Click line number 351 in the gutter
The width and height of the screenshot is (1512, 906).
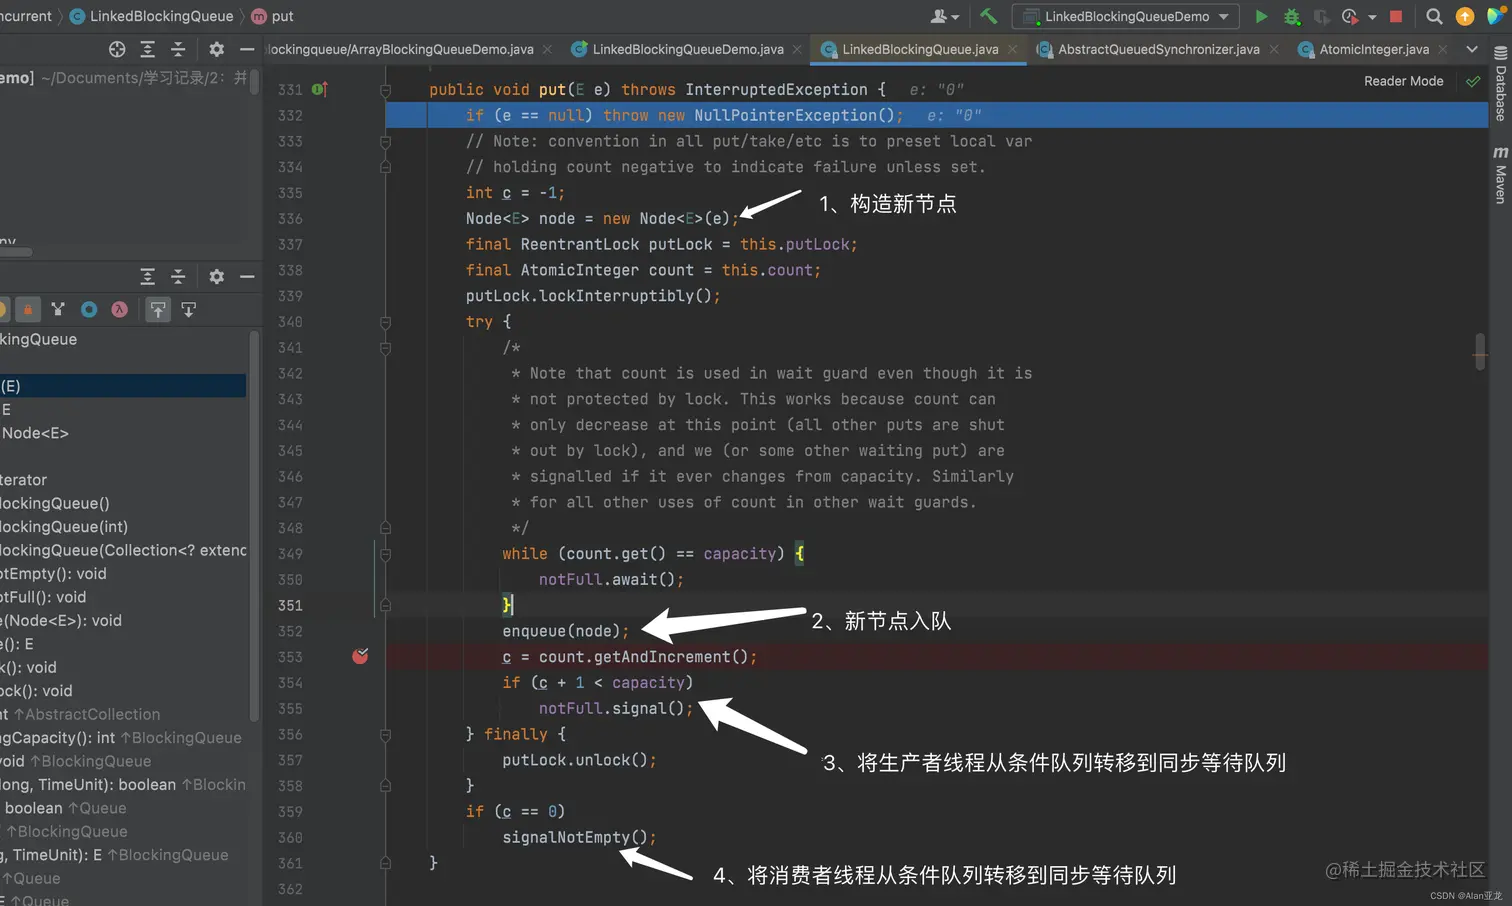[290, 605]
